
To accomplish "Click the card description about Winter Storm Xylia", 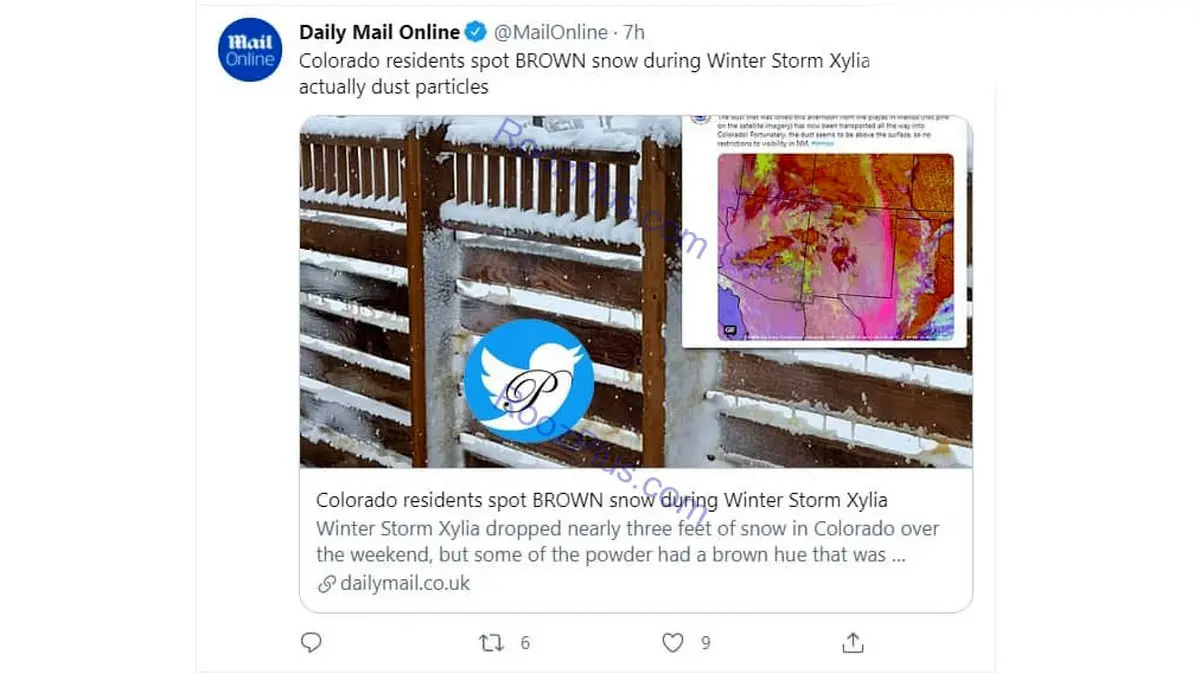I will click(628, 541).
